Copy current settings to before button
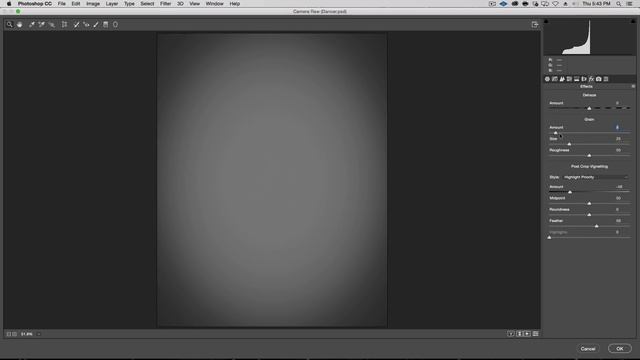Viewport: 640px width, 360px height. tap(527, 334)
